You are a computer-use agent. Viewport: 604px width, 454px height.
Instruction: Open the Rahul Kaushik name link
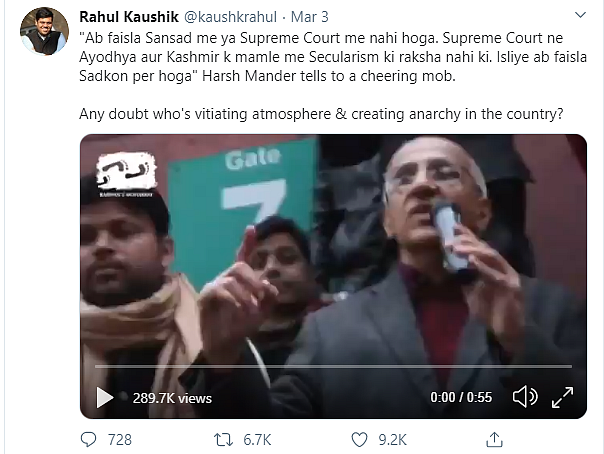(x=129, y=17)
